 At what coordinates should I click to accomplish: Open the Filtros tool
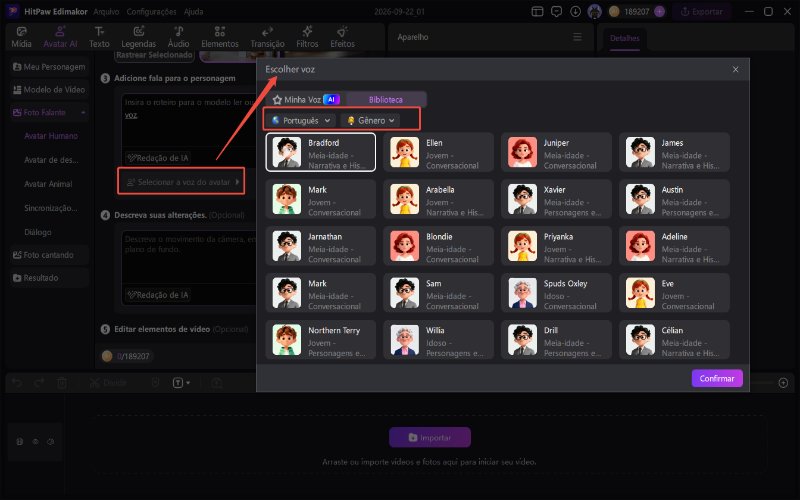[307, 37]
